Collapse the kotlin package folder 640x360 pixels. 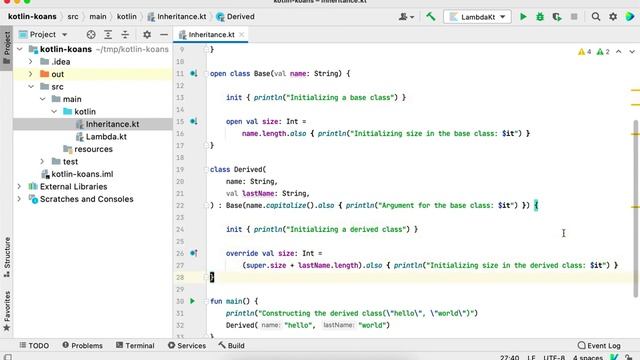pyautogui.click(x=54, y=111)
